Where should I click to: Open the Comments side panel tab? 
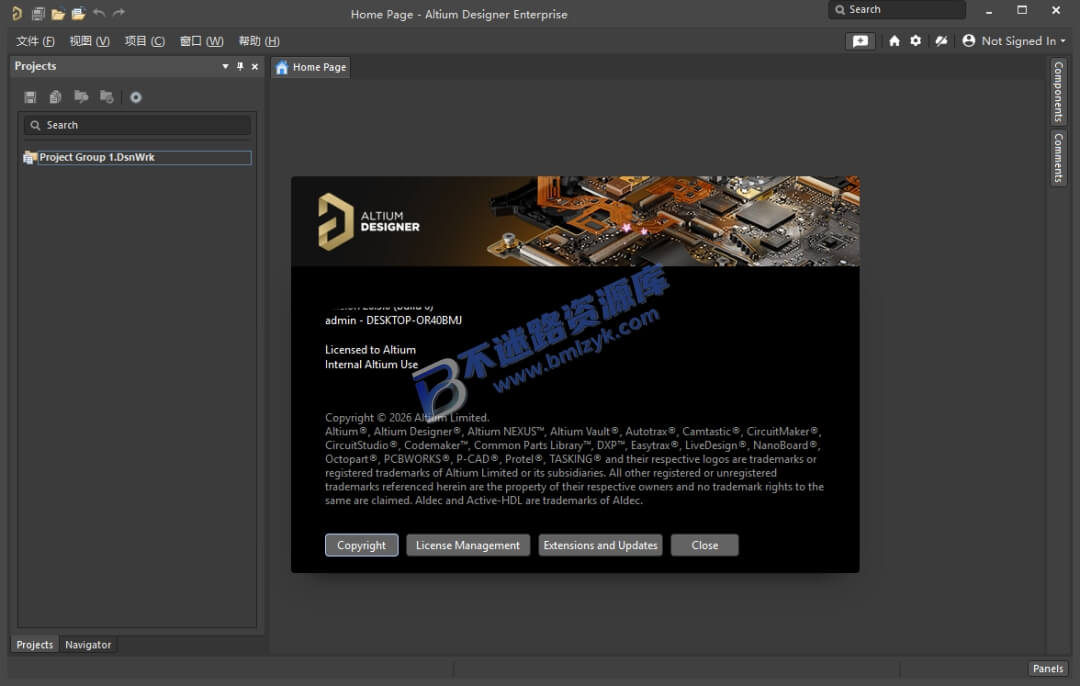1058,158
